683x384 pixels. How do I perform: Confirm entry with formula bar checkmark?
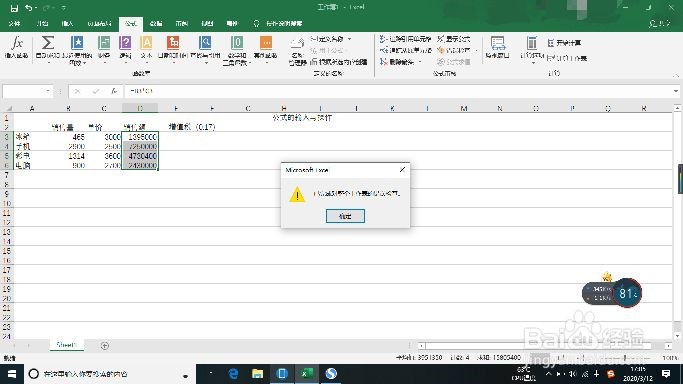pyautogui.click(x=96, y=91)
